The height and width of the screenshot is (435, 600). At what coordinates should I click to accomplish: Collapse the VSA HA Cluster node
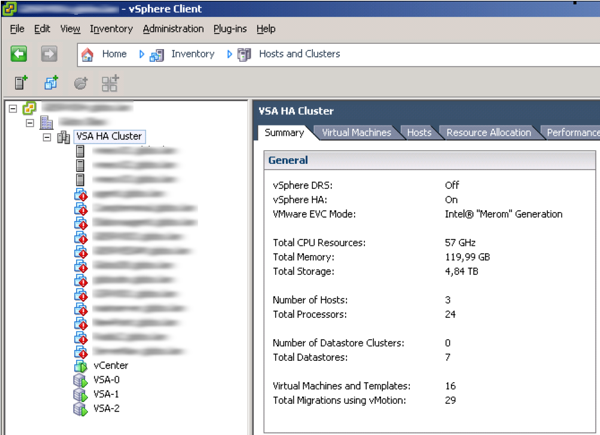47,137
